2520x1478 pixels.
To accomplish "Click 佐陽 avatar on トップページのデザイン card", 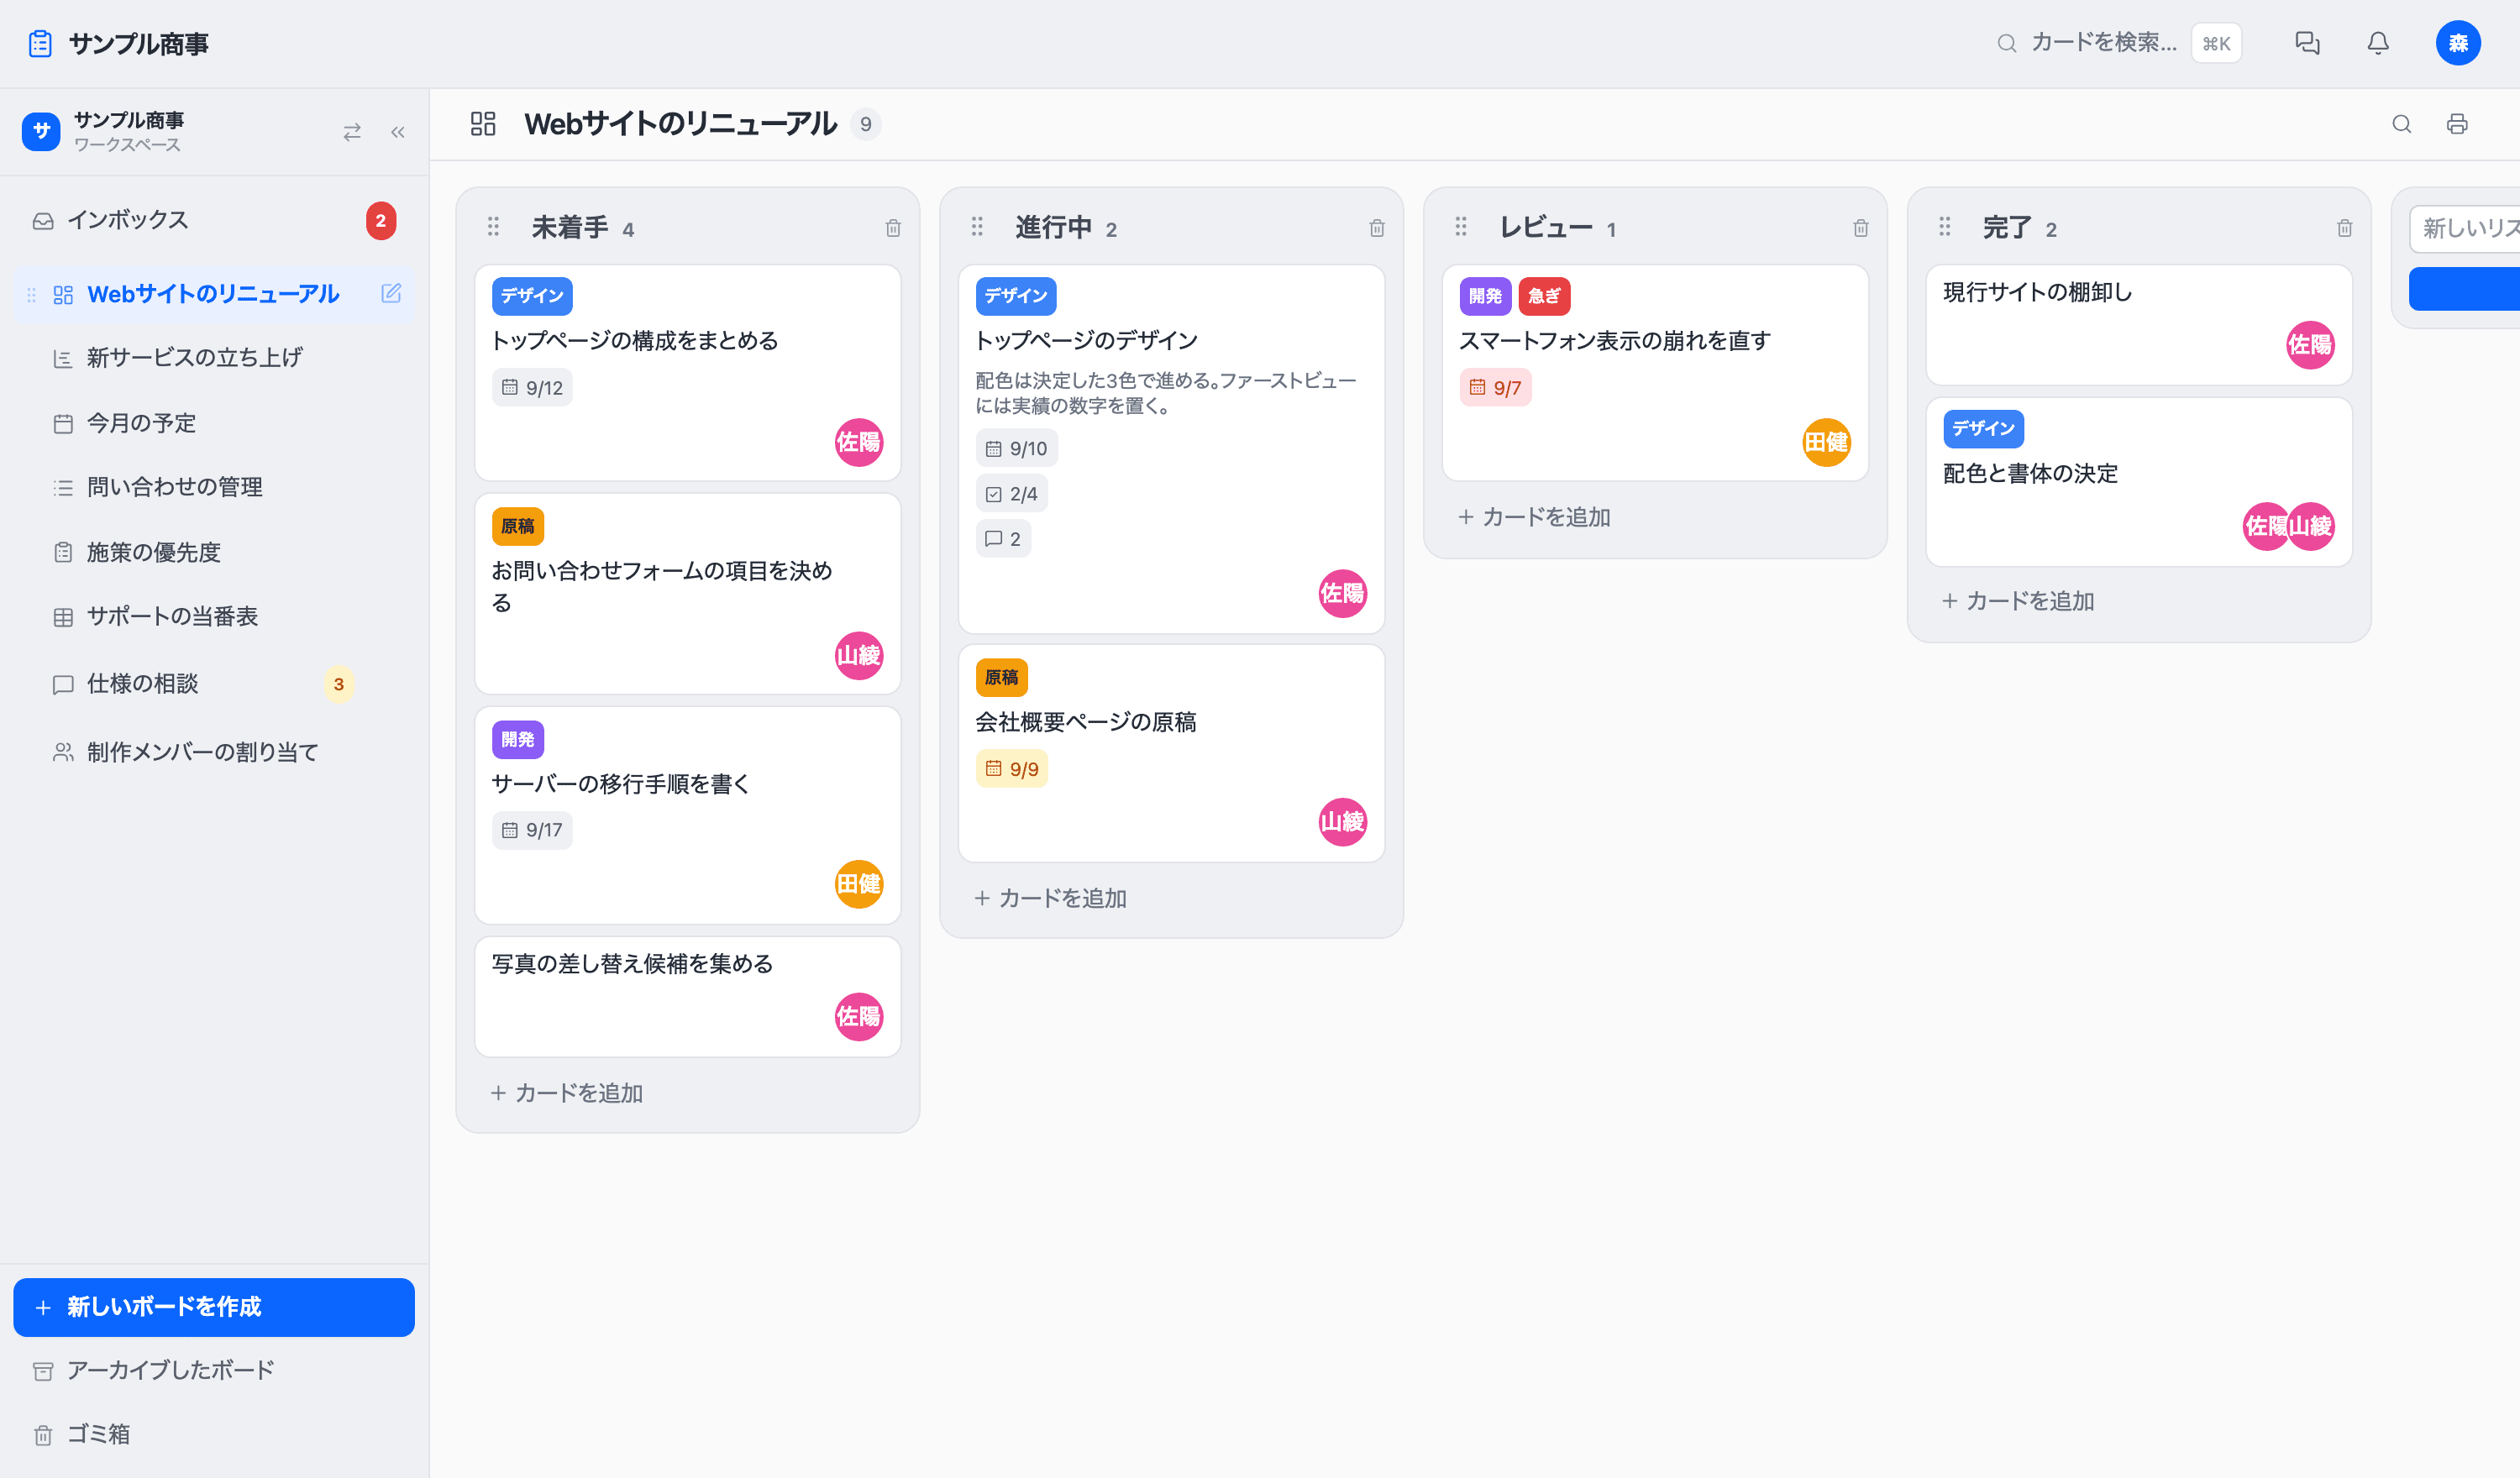I will pyautogui.click(x=1343, y=594).
